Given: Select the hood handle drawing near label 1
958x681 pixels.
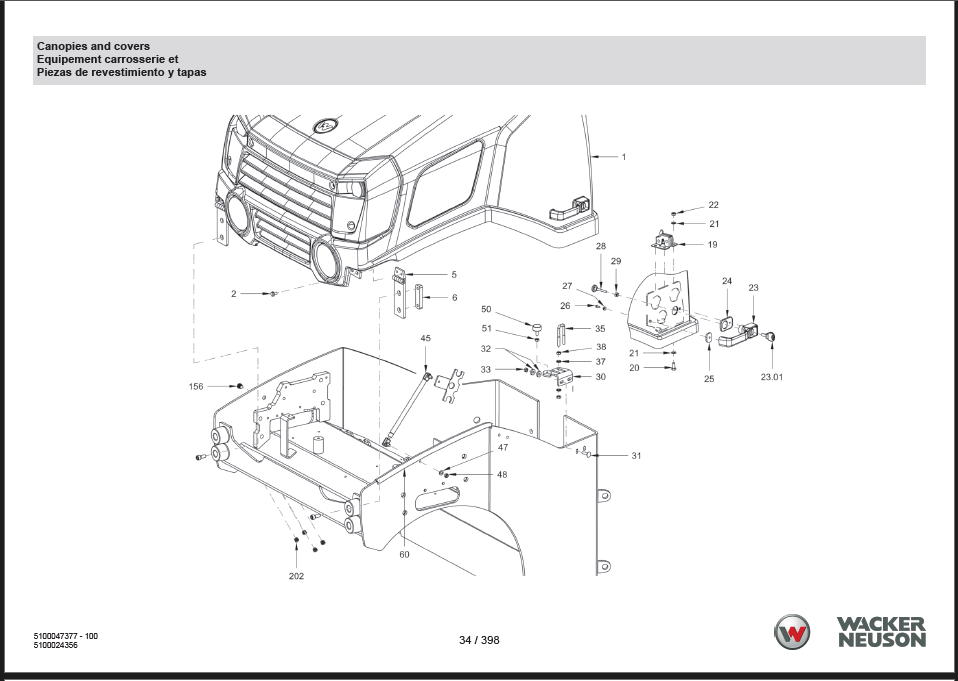Looking at the screenshot, I should (566, 206).
